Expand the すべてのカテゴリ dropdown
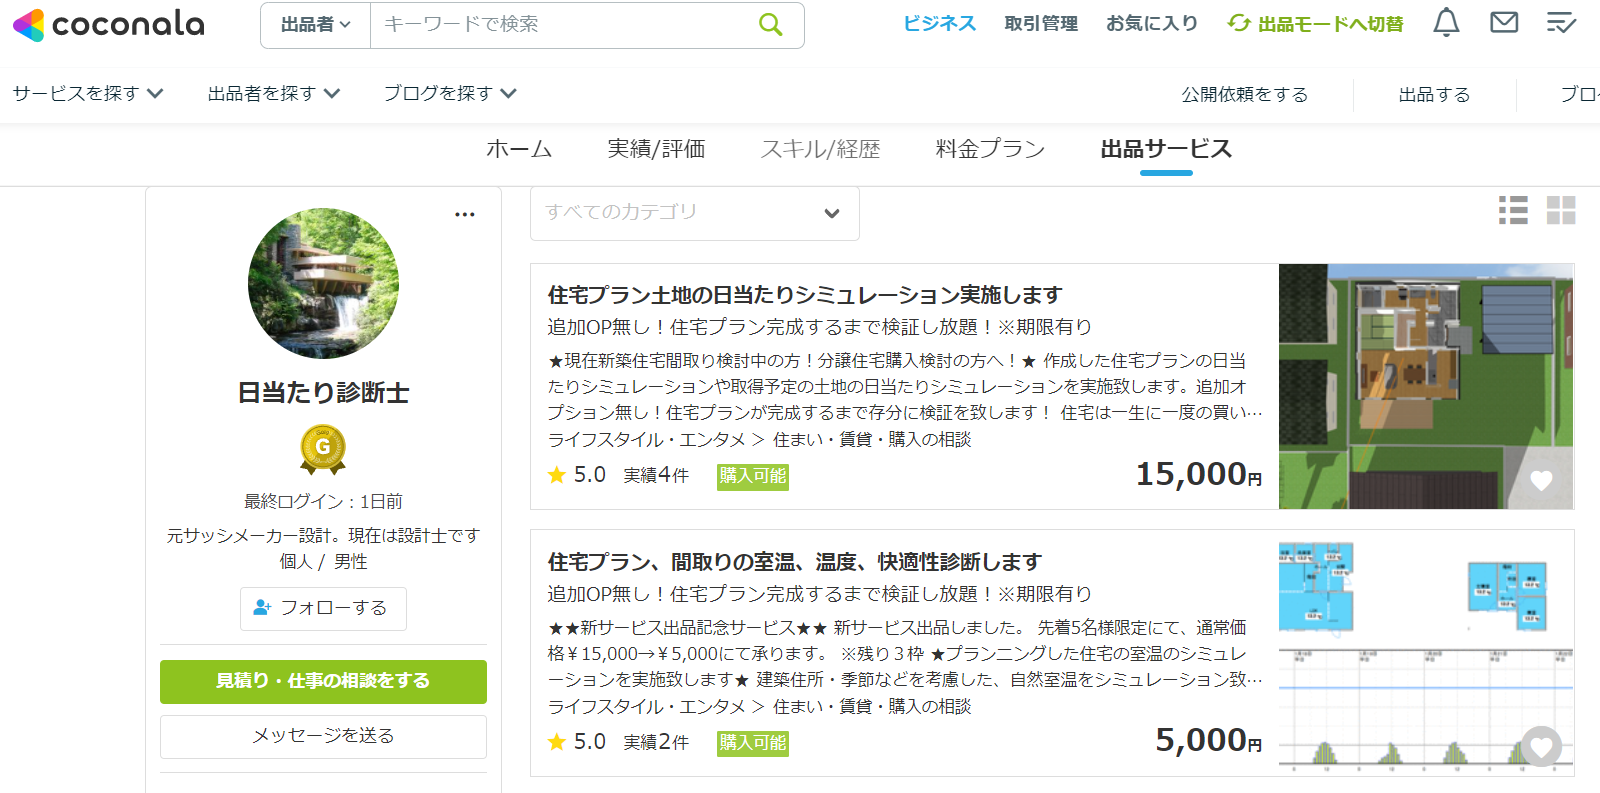 694,213
